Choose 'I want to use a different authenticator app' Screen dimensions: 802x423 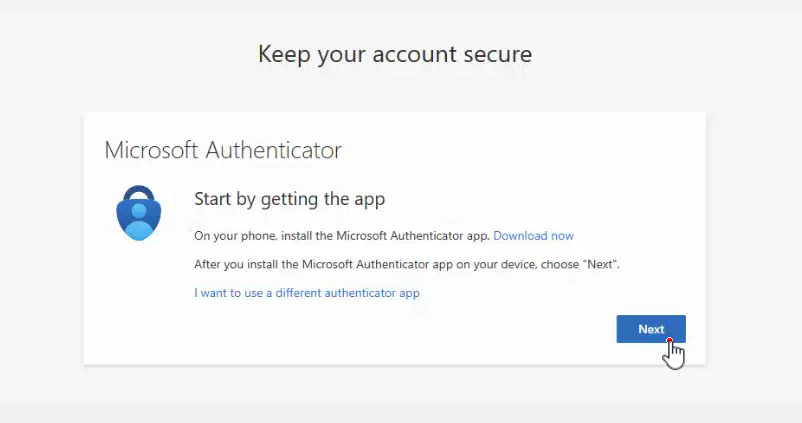pyautogui.click(x=307, y=293)
